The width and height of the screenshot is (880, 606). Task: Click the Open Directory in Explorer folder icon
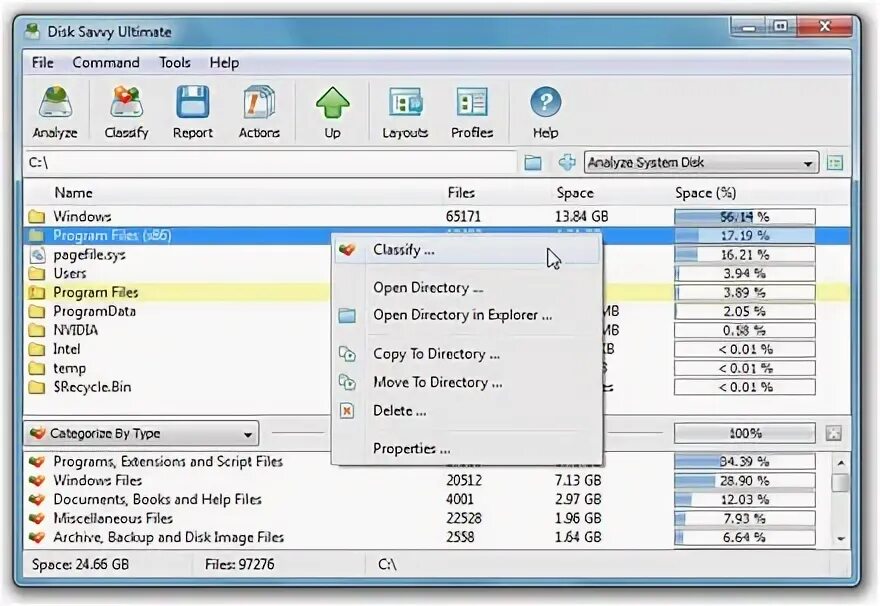click(347, 315)
